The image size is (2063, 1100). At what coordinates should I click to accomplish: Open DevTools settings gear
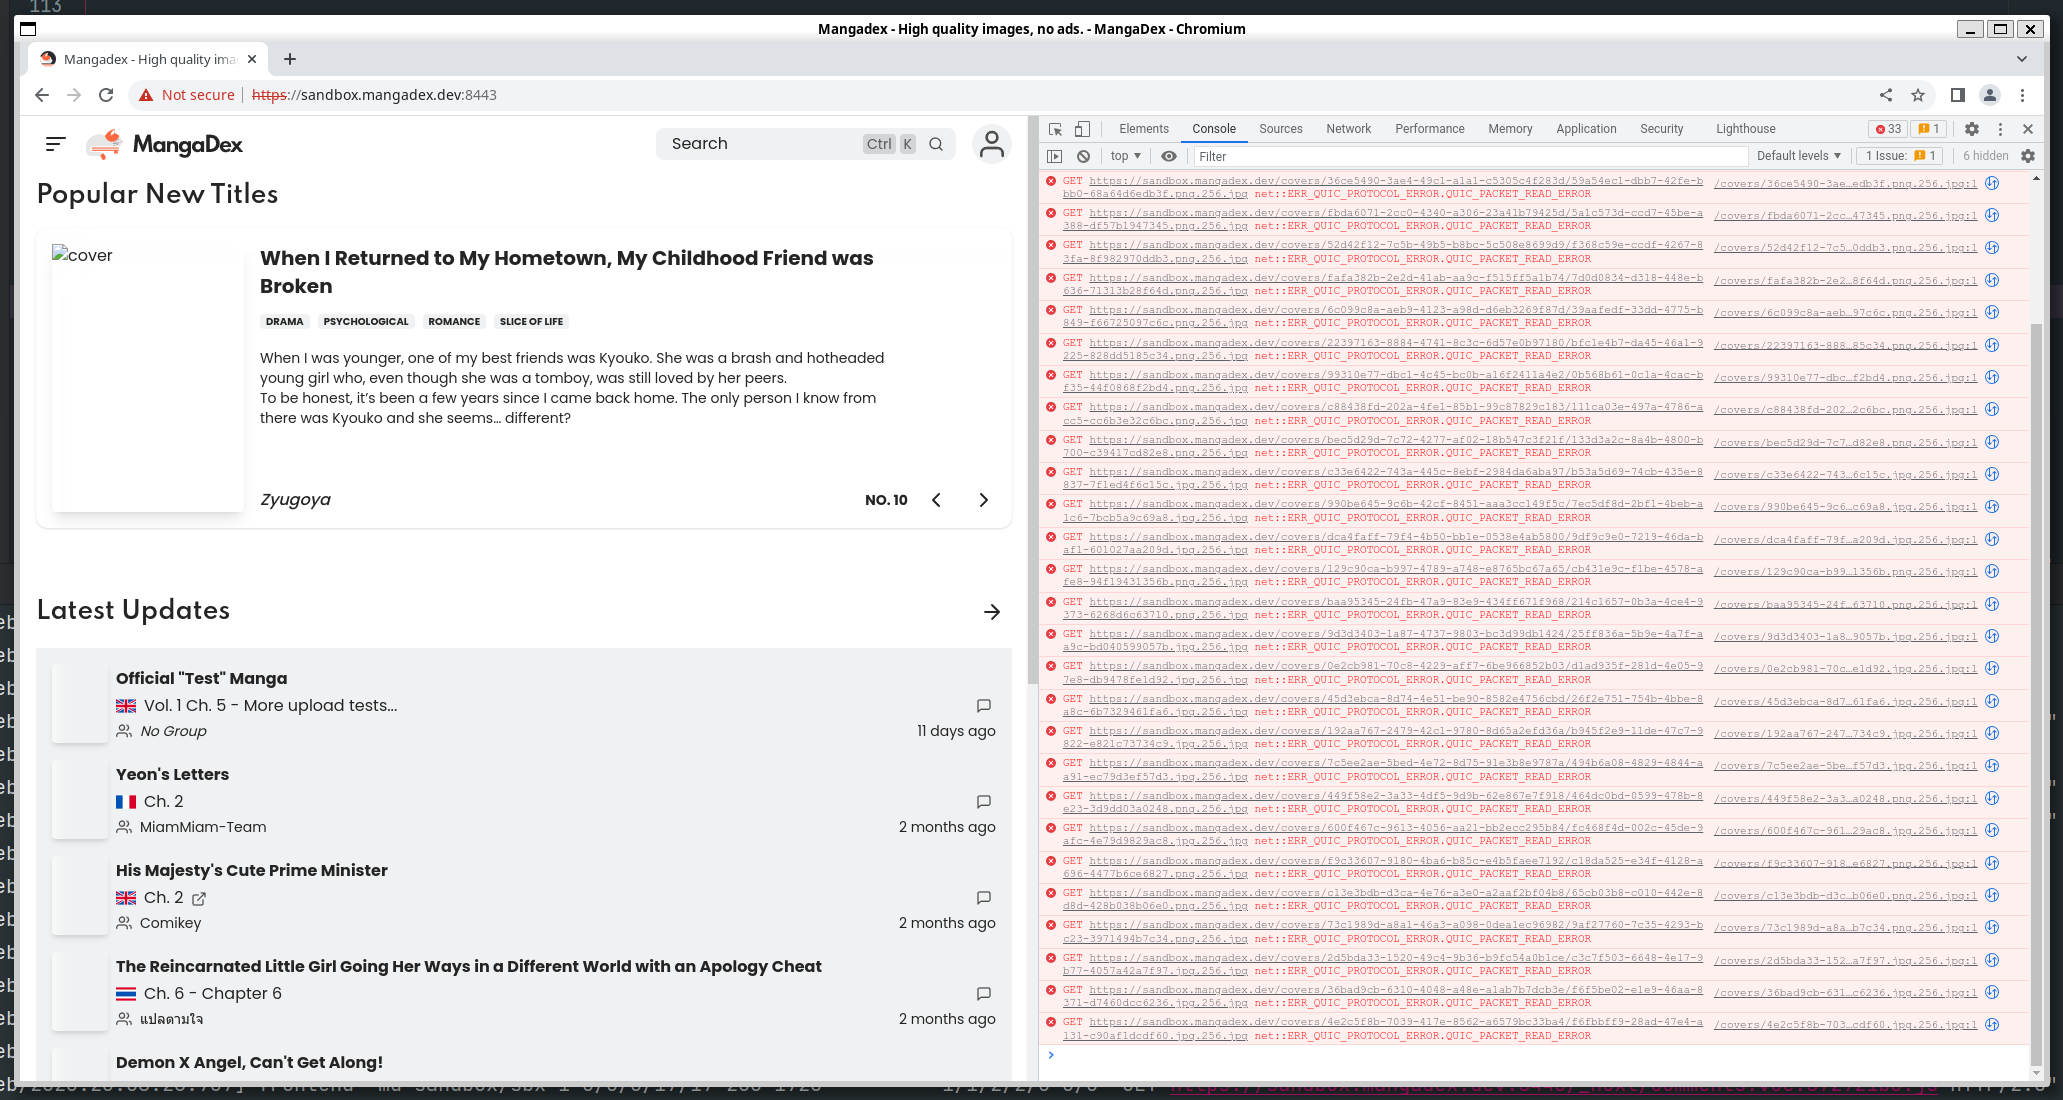[1971, 129]
